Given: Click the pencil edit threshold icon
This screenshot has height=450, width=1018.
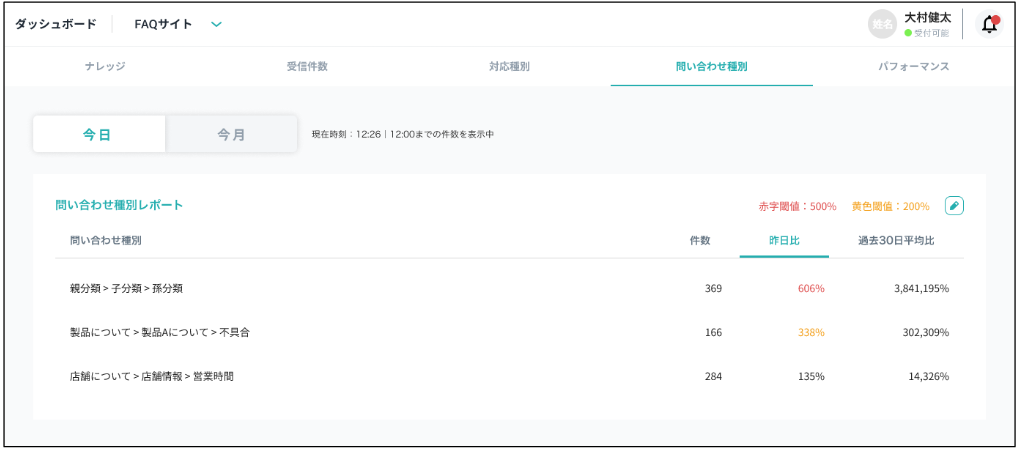Looking at the screenshot, I should (x=954, y=205).
